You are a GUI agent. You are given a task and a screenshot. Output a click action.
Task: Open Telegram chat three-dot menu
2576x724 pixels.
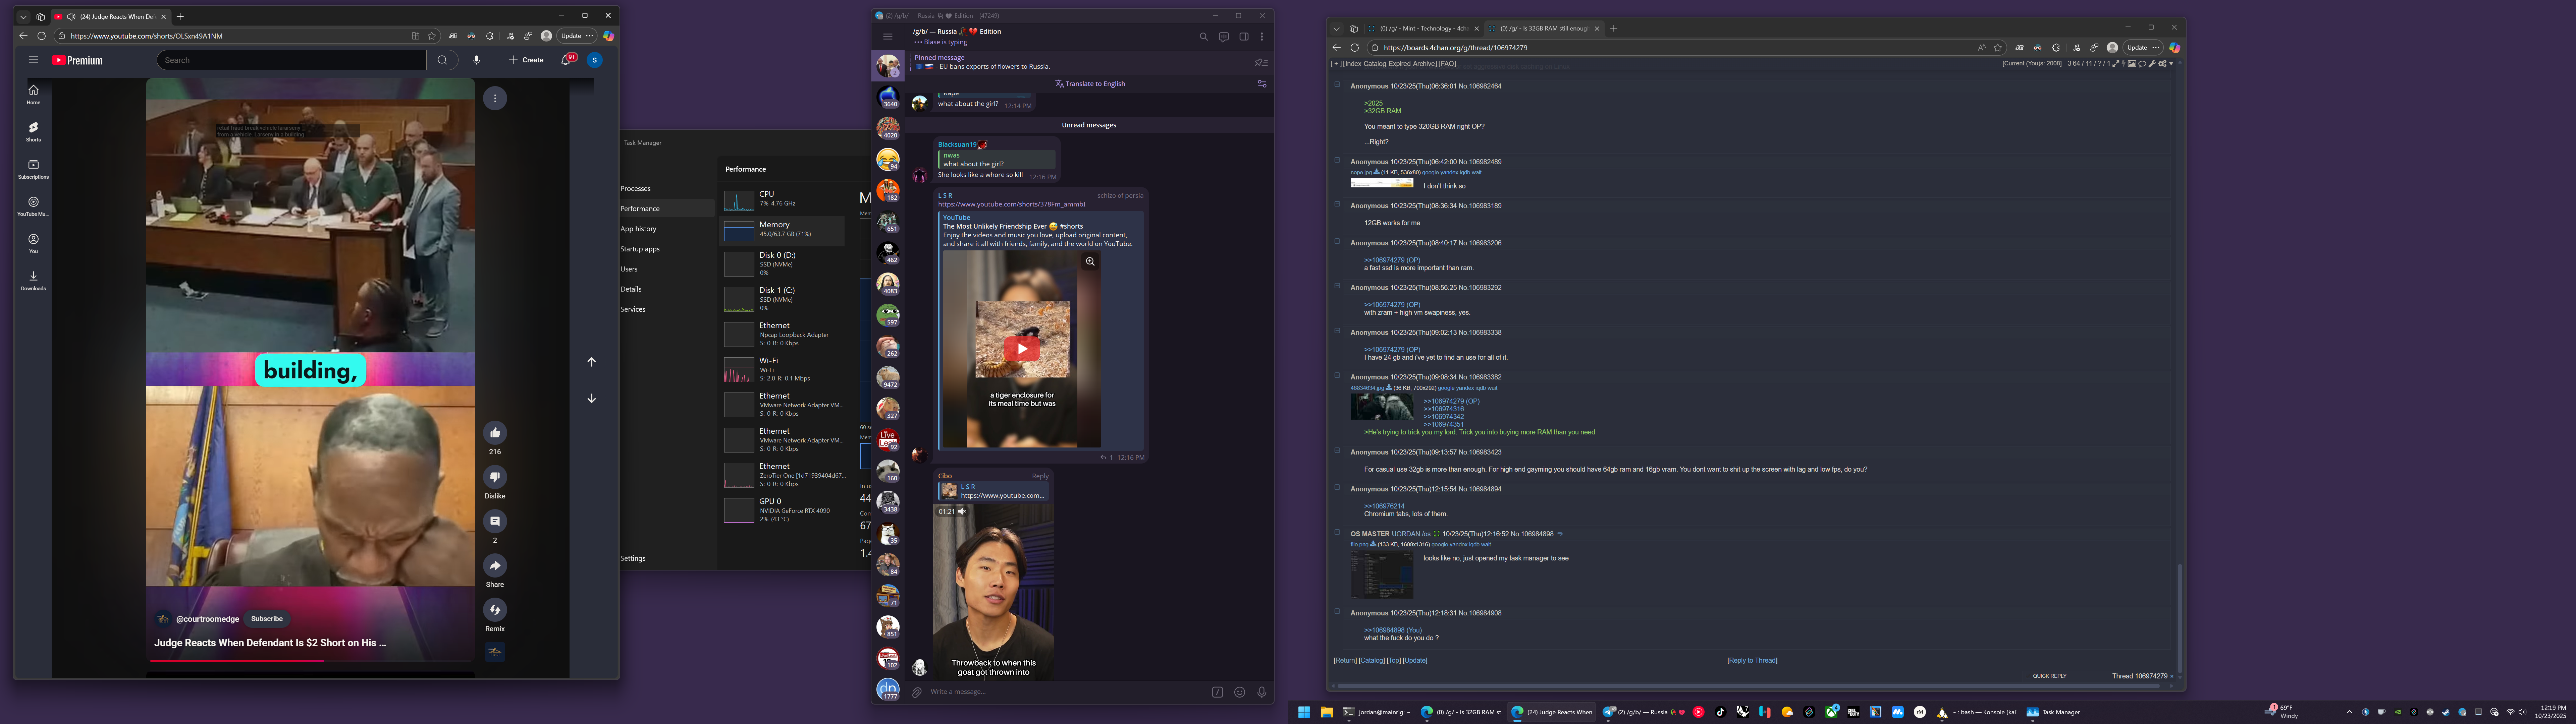[1262, 37]
